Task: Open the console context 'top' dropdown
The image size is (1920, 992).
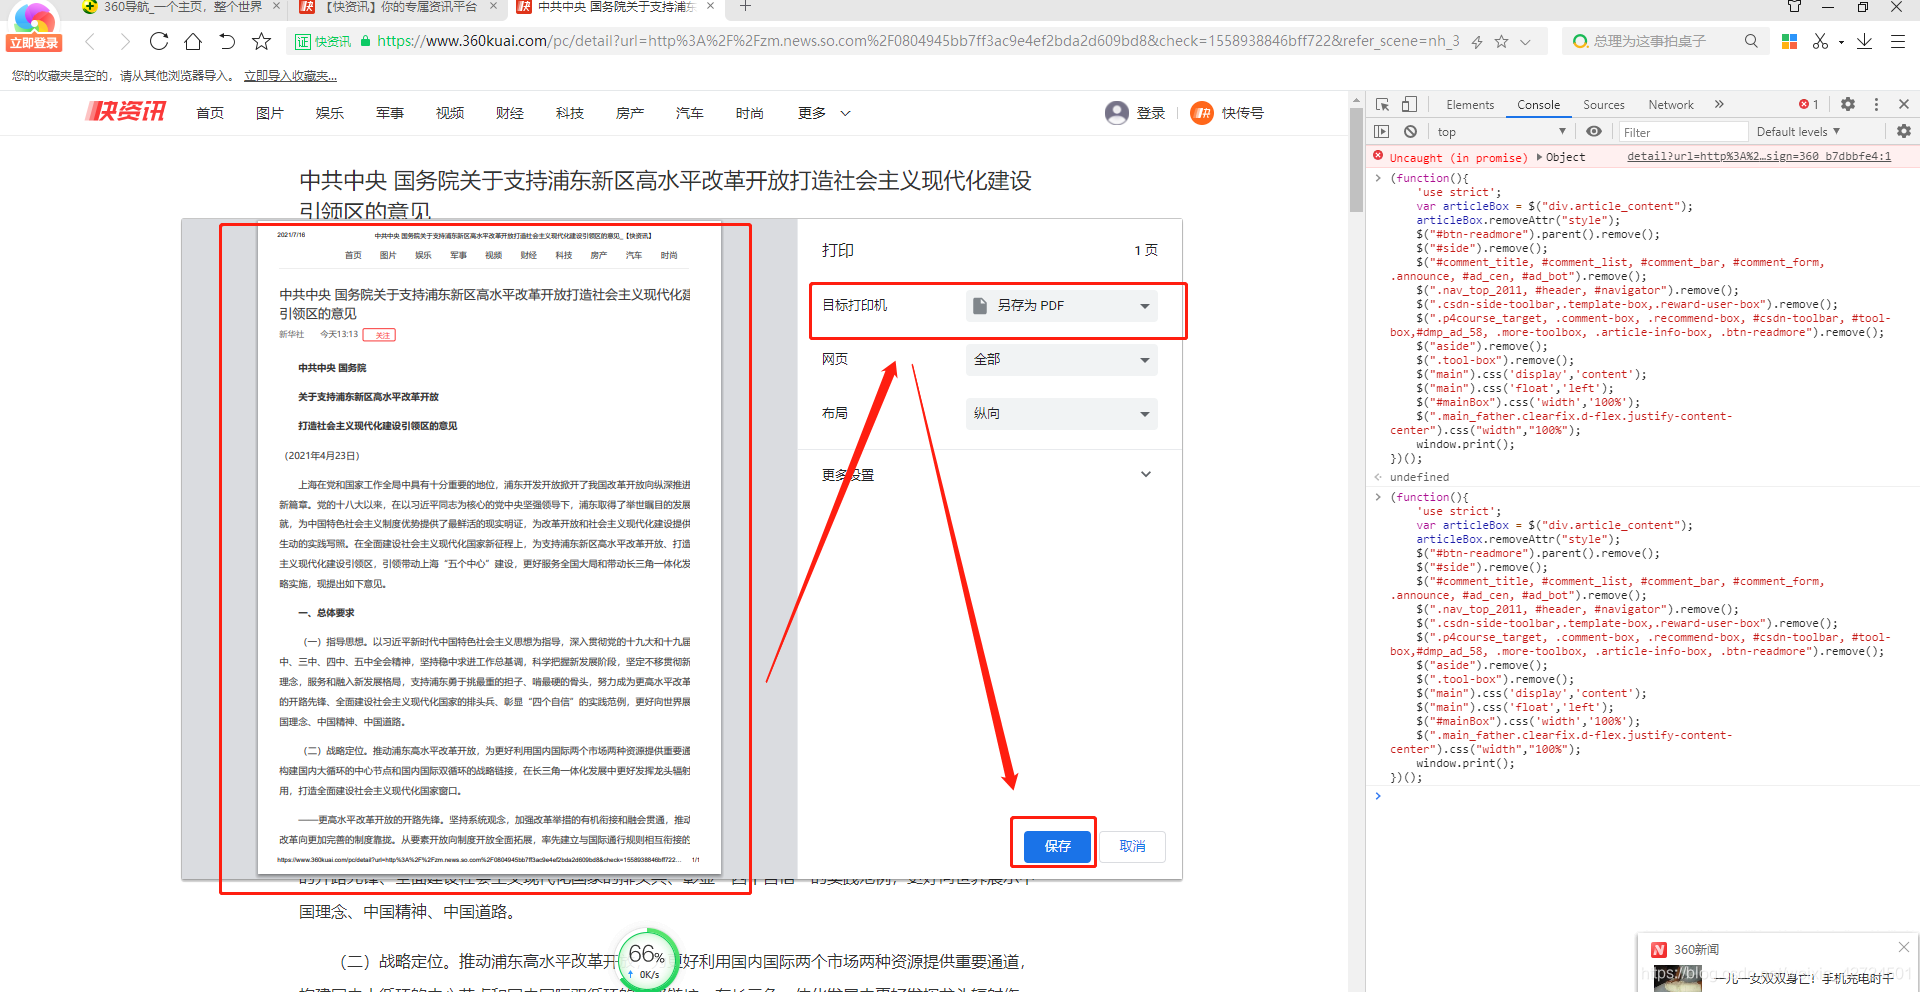Action: tap(1501, 131)
